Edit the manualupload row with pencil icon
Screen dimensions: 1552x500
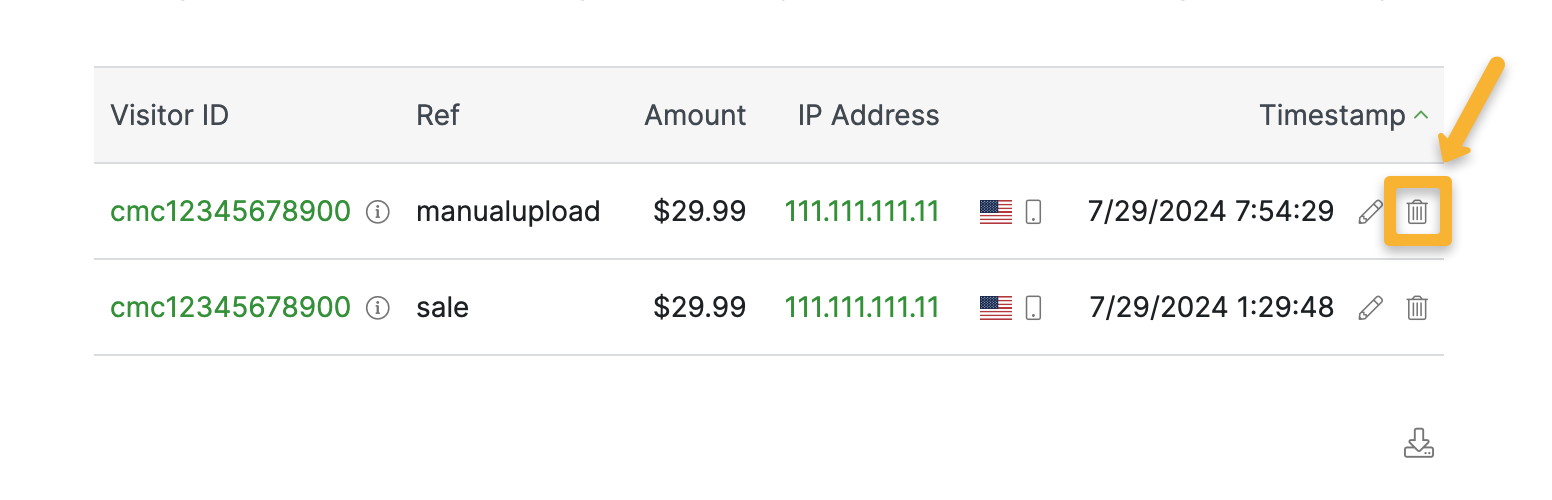(1370, 212)
